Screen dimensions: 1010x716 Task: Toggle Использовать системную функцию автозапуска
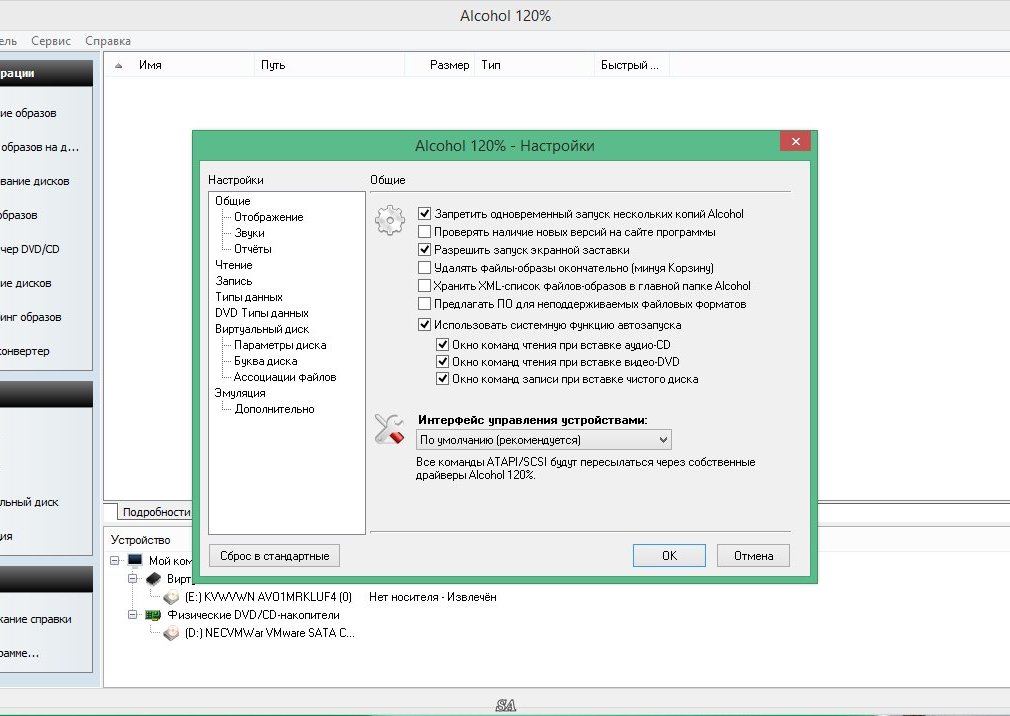pyautogui.click(x=424, y=325)
